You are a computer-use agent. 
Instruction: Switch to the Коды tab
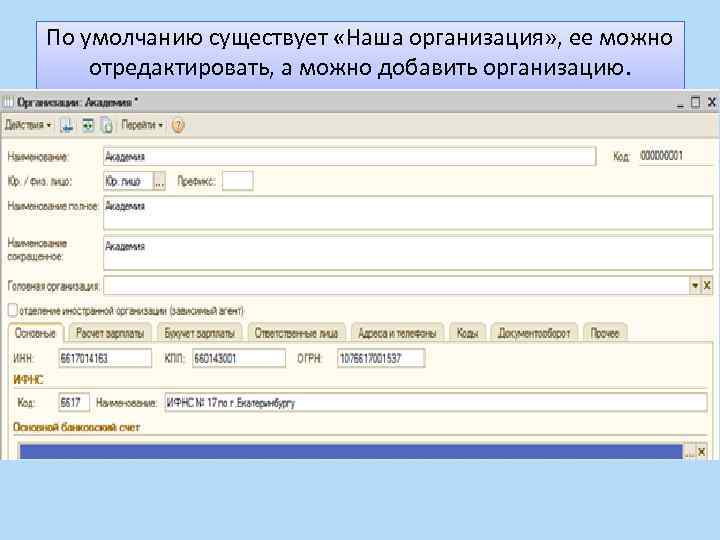[x=467, y=333]
